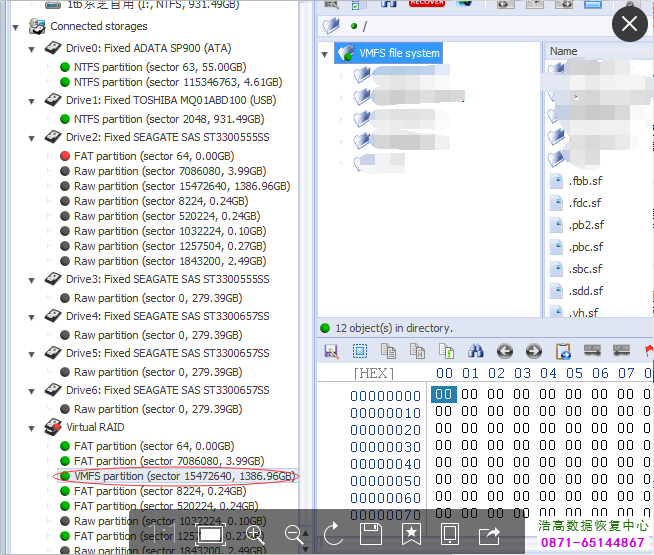Close the image viewer with X button
The width and height of the screenshot is (654, 555).
630,24
